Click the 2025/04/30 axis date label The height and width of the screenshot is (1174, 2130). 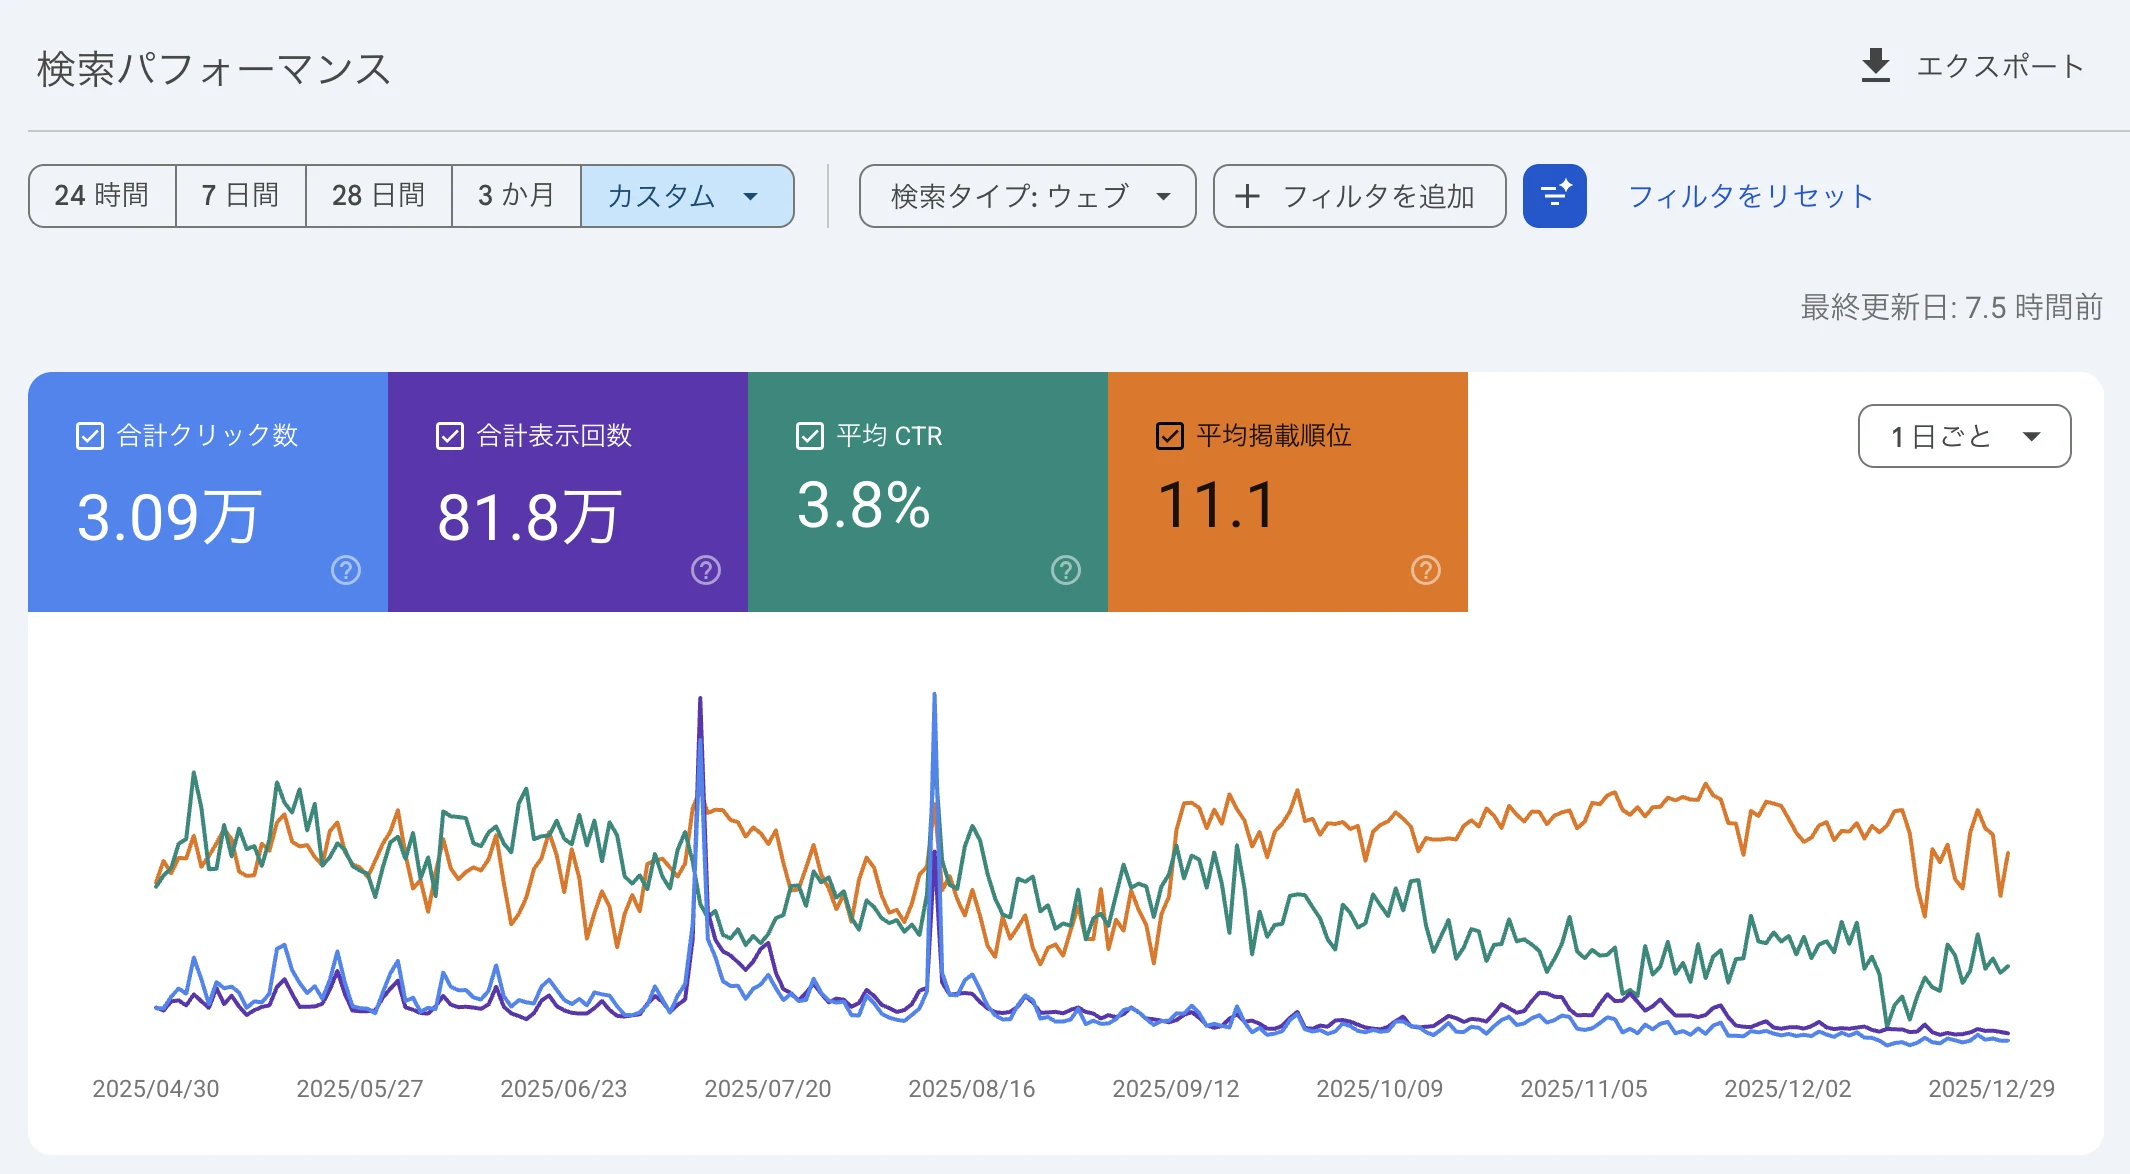pyautogui.click(x=156, y=1089)
